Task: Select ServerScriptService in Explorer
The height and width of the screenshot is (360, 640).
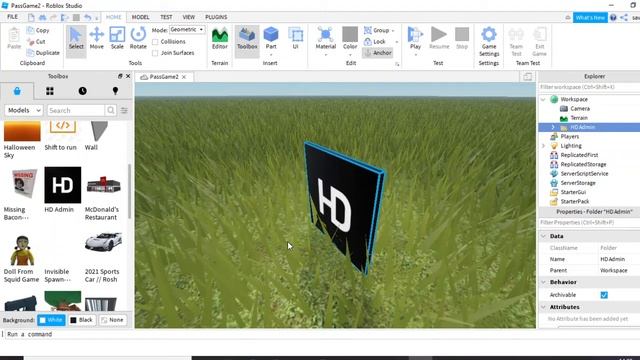Action: point(584,173)
